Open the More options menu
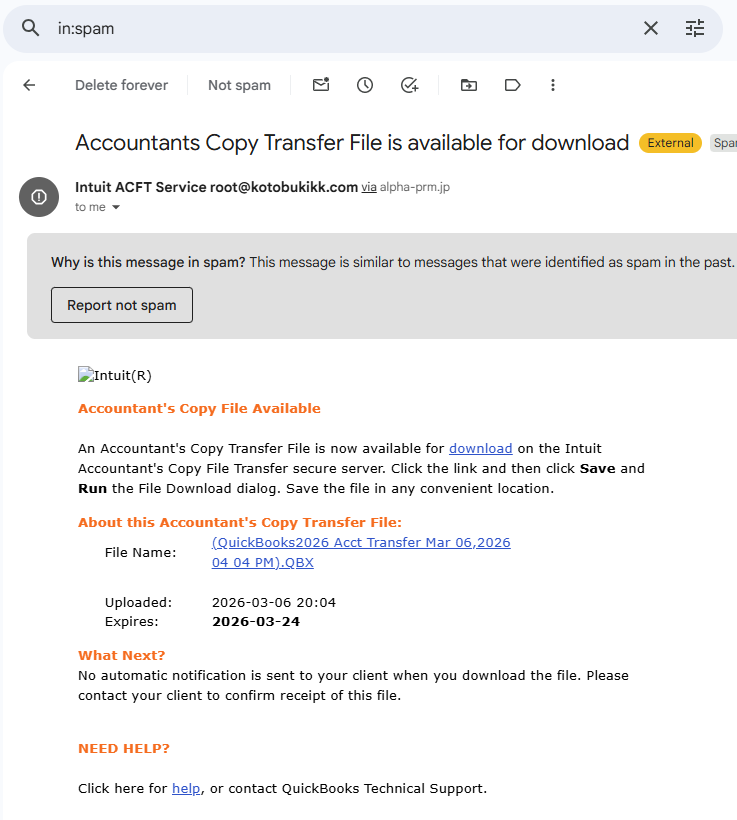The image size is (737, 820). point(553,85)
